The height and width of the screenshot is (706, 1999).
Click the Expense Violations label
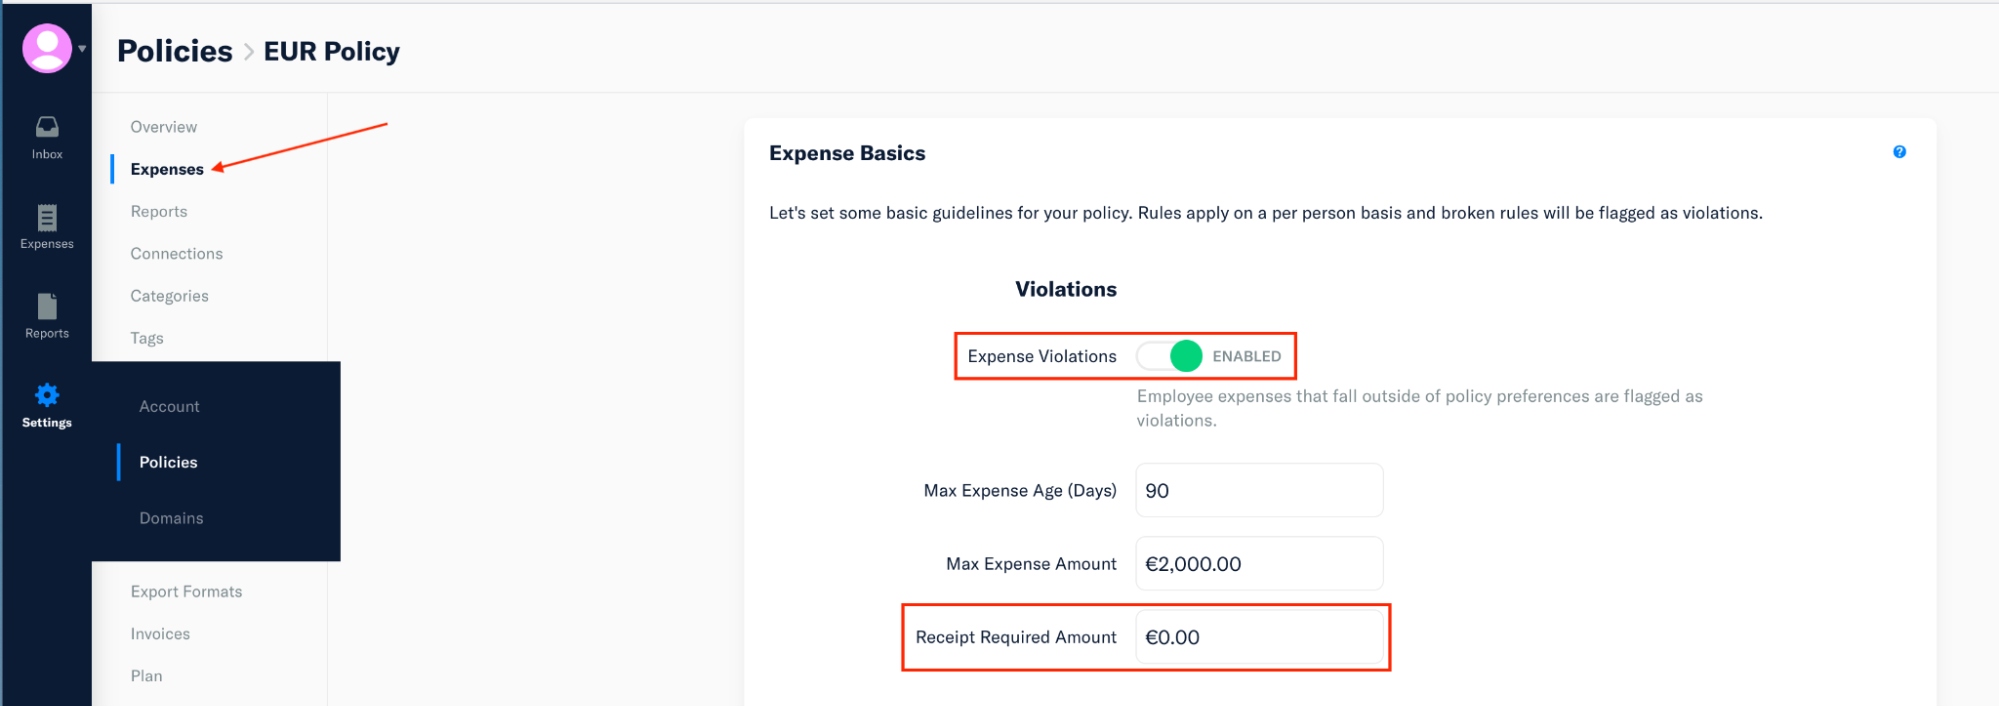pos(1042,356)
